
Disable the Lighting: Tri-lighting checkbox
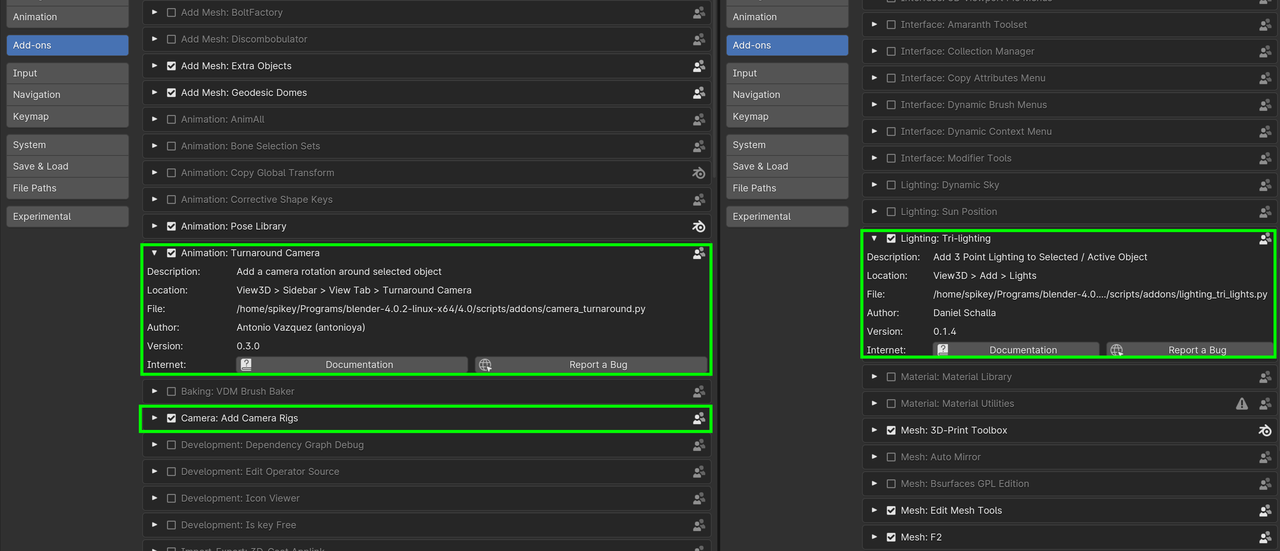[891, 239]
